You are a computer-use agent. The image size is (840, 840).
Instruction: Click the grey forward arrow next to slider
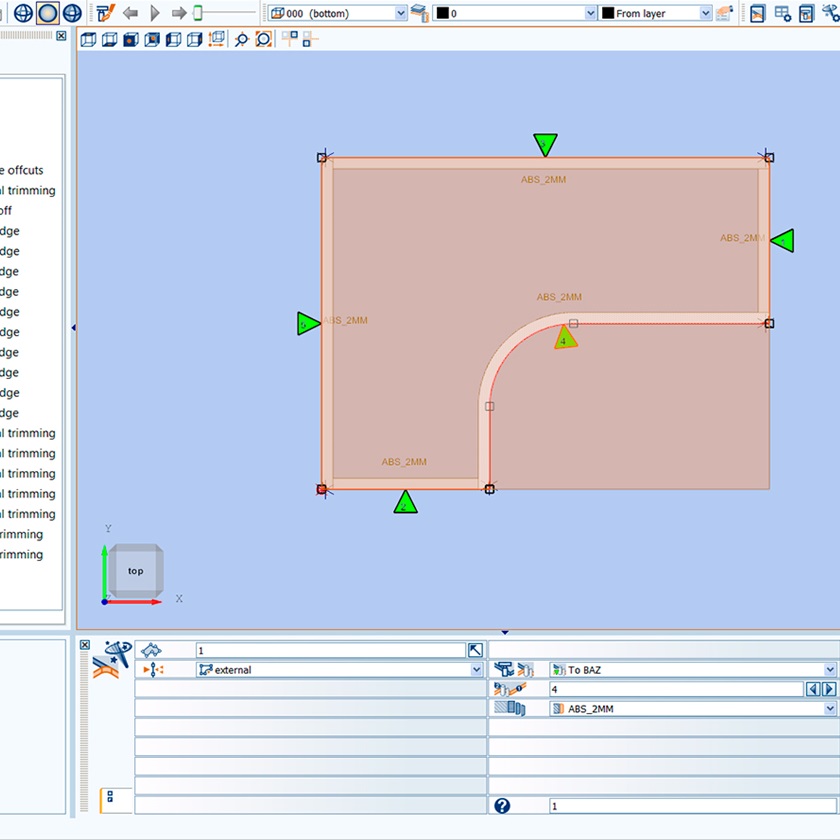(x=179, y=13)
